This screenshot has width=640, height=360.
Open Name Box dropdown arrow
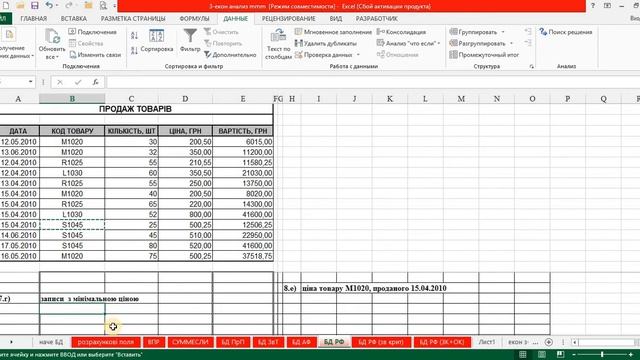(31, 82)
